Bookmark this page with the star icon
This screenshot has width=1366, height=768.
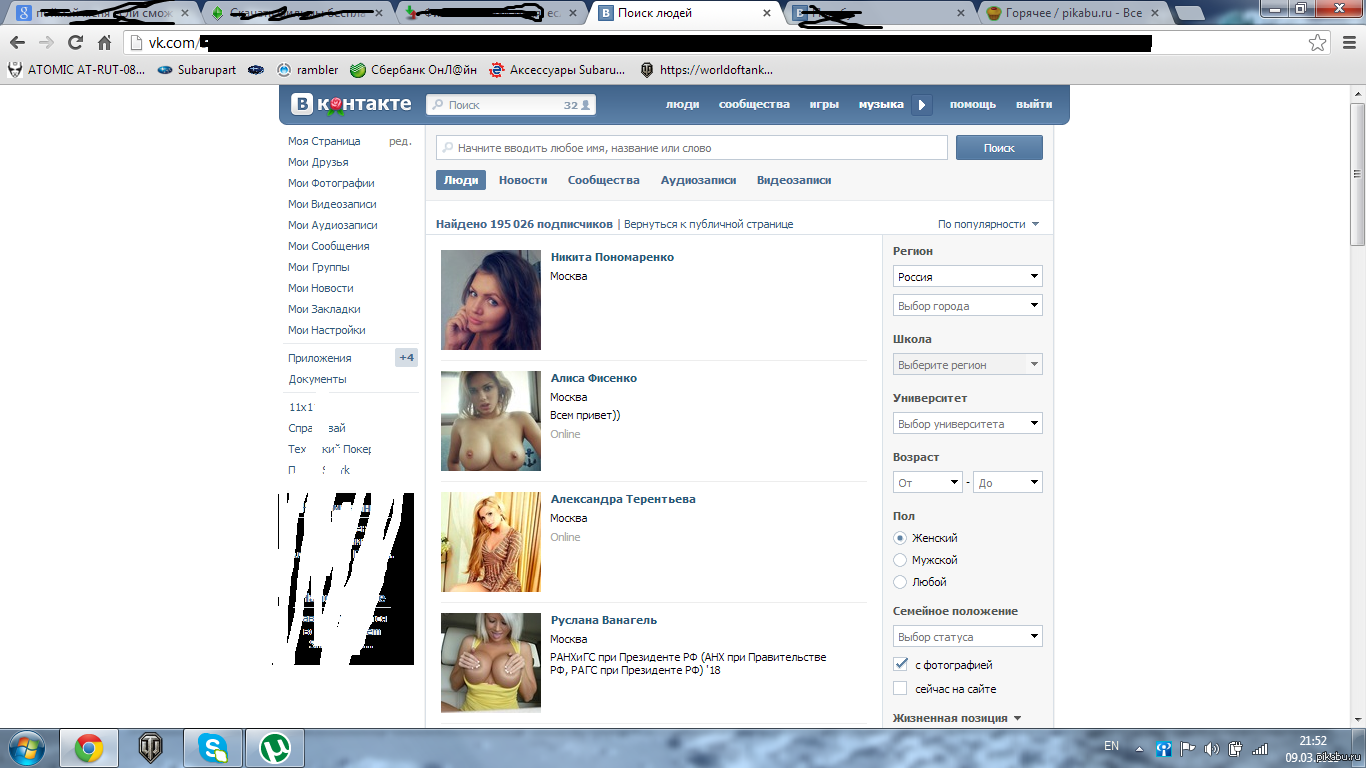click(1318, 43)
